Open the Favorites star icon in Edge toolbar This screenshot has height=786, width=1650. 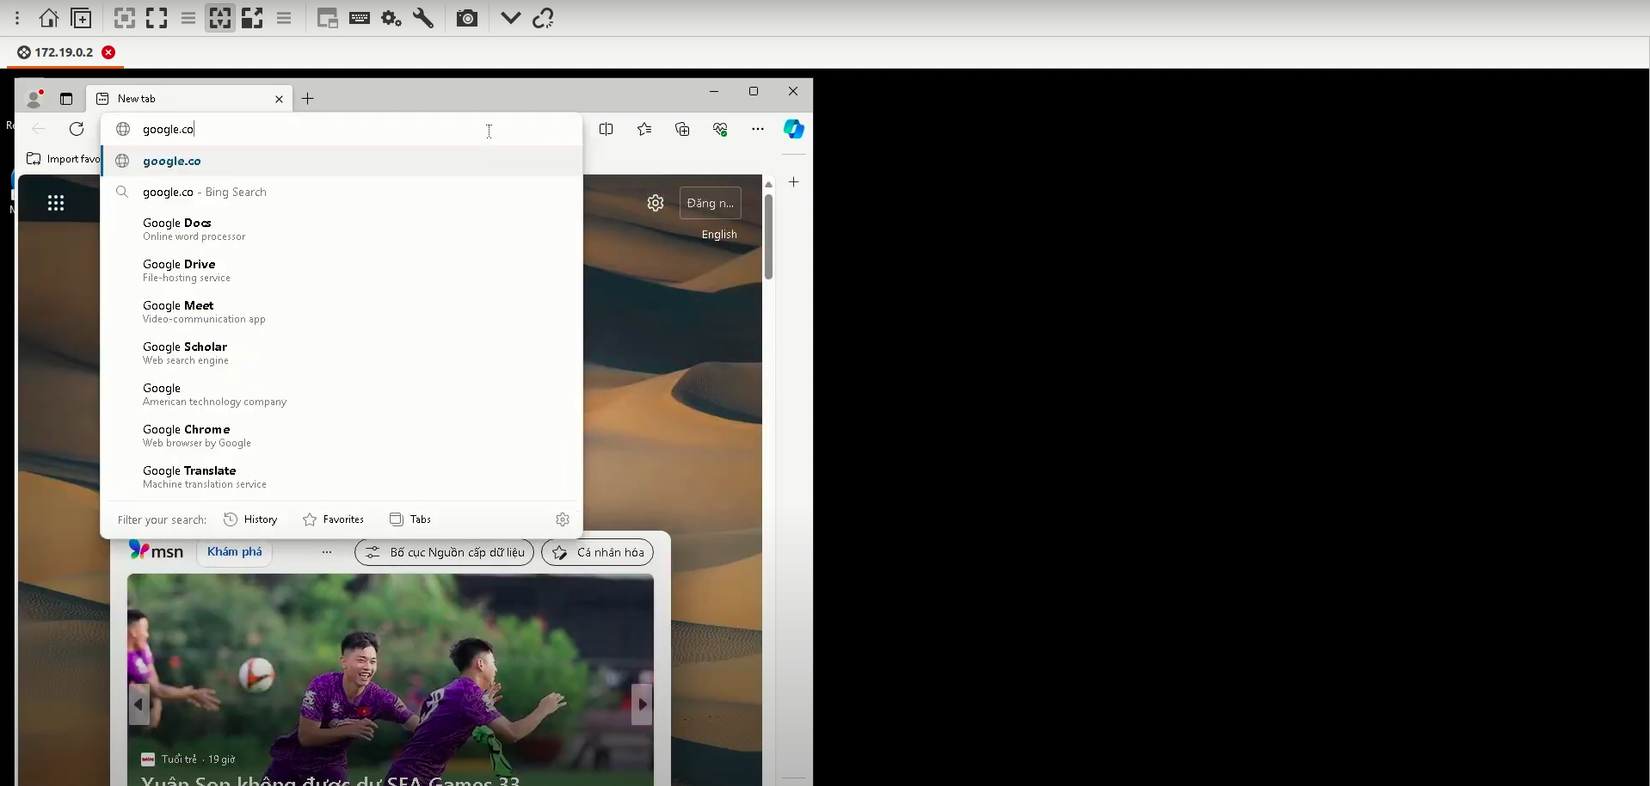(644, 129)
